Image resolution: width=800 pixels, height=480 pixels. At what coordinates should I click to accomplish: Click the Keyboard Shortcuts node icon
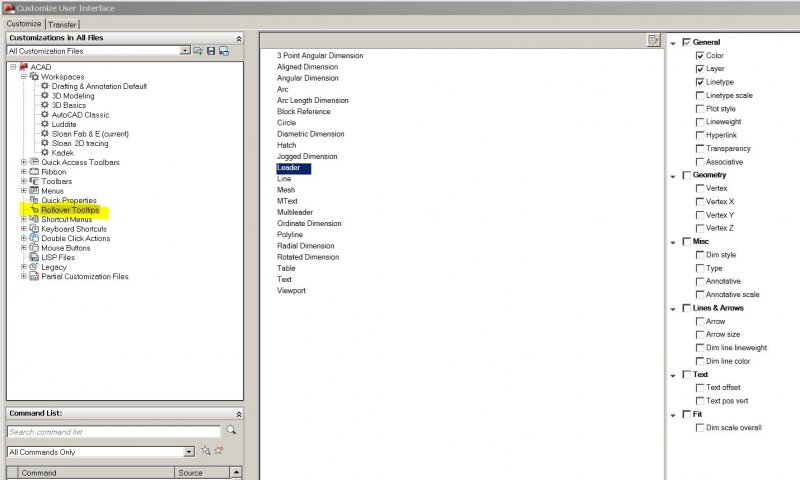(x=34, y=229)
